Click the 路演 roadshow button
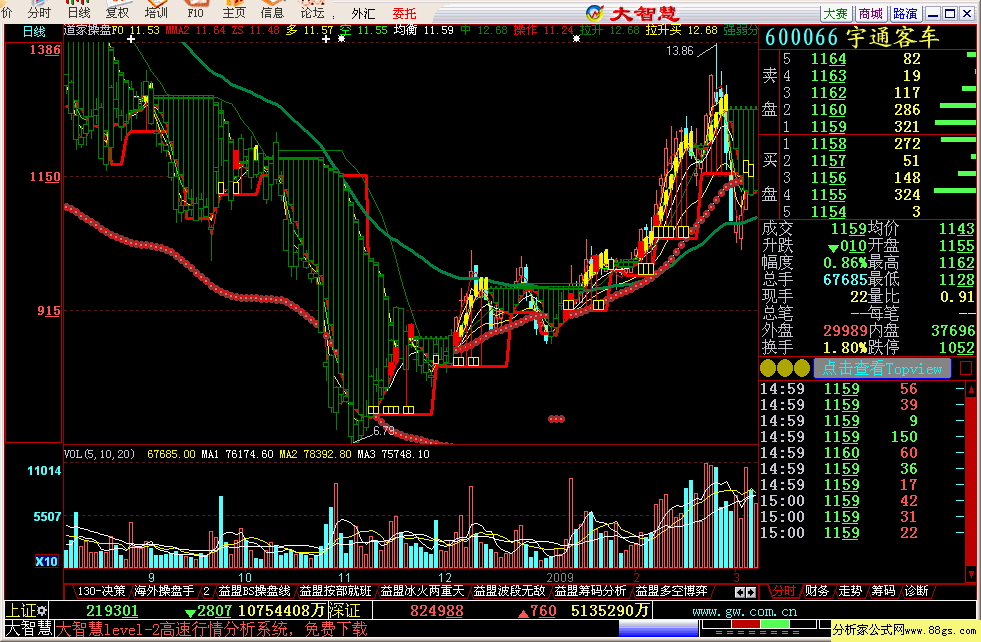 pyautogui.click(x=905, y=14)
